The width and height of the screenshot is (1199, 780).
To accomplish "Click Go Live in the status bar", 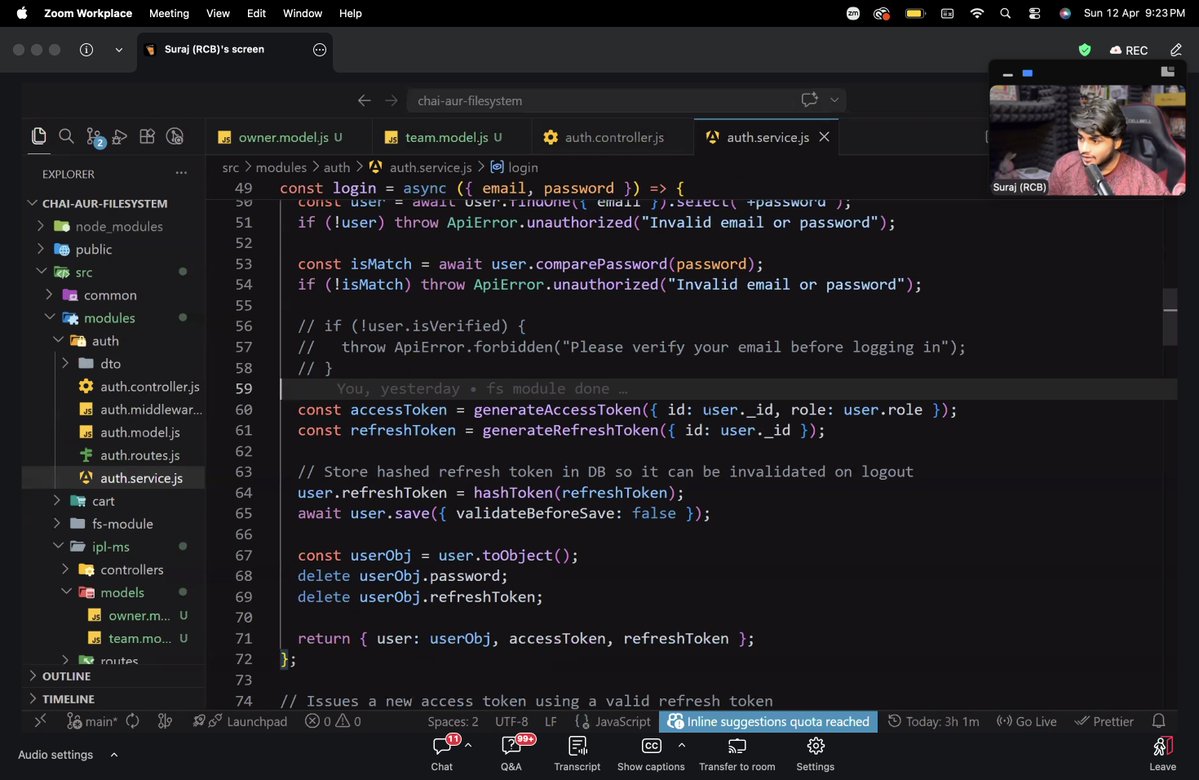I will tap(1026, 721).
